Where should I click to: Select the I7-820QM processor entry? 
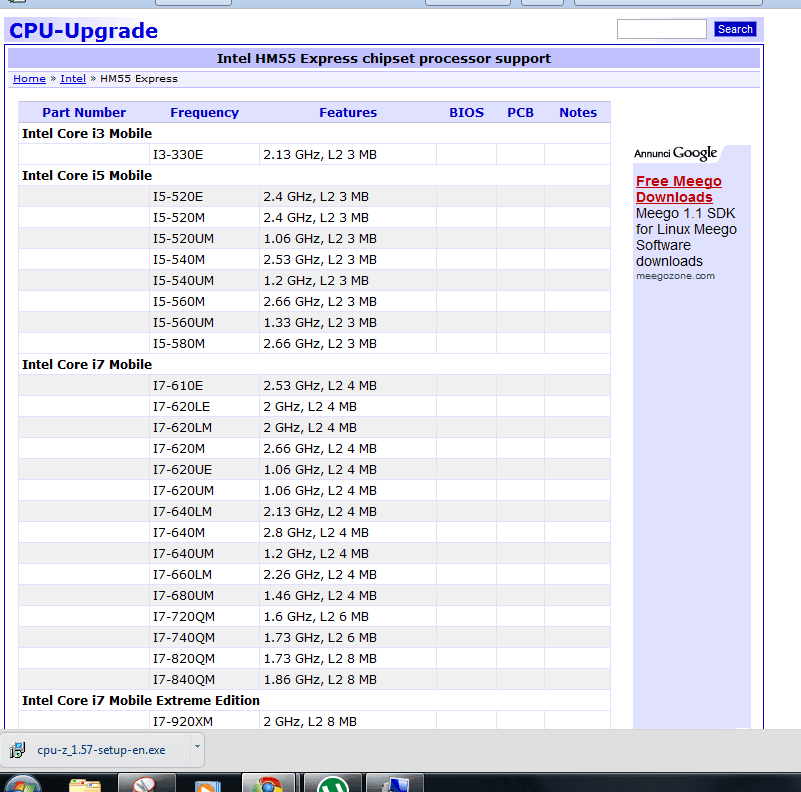pyautogui.click(x=184, y=658)
